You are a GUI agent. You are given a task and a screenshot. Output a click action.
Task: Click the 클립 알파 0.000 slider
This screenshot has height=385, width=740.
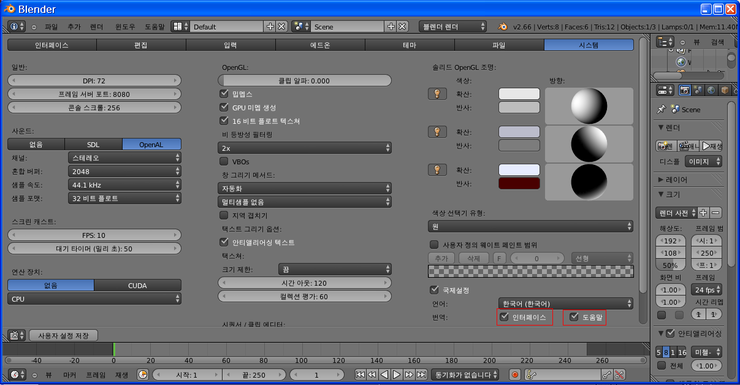(304, 81)
